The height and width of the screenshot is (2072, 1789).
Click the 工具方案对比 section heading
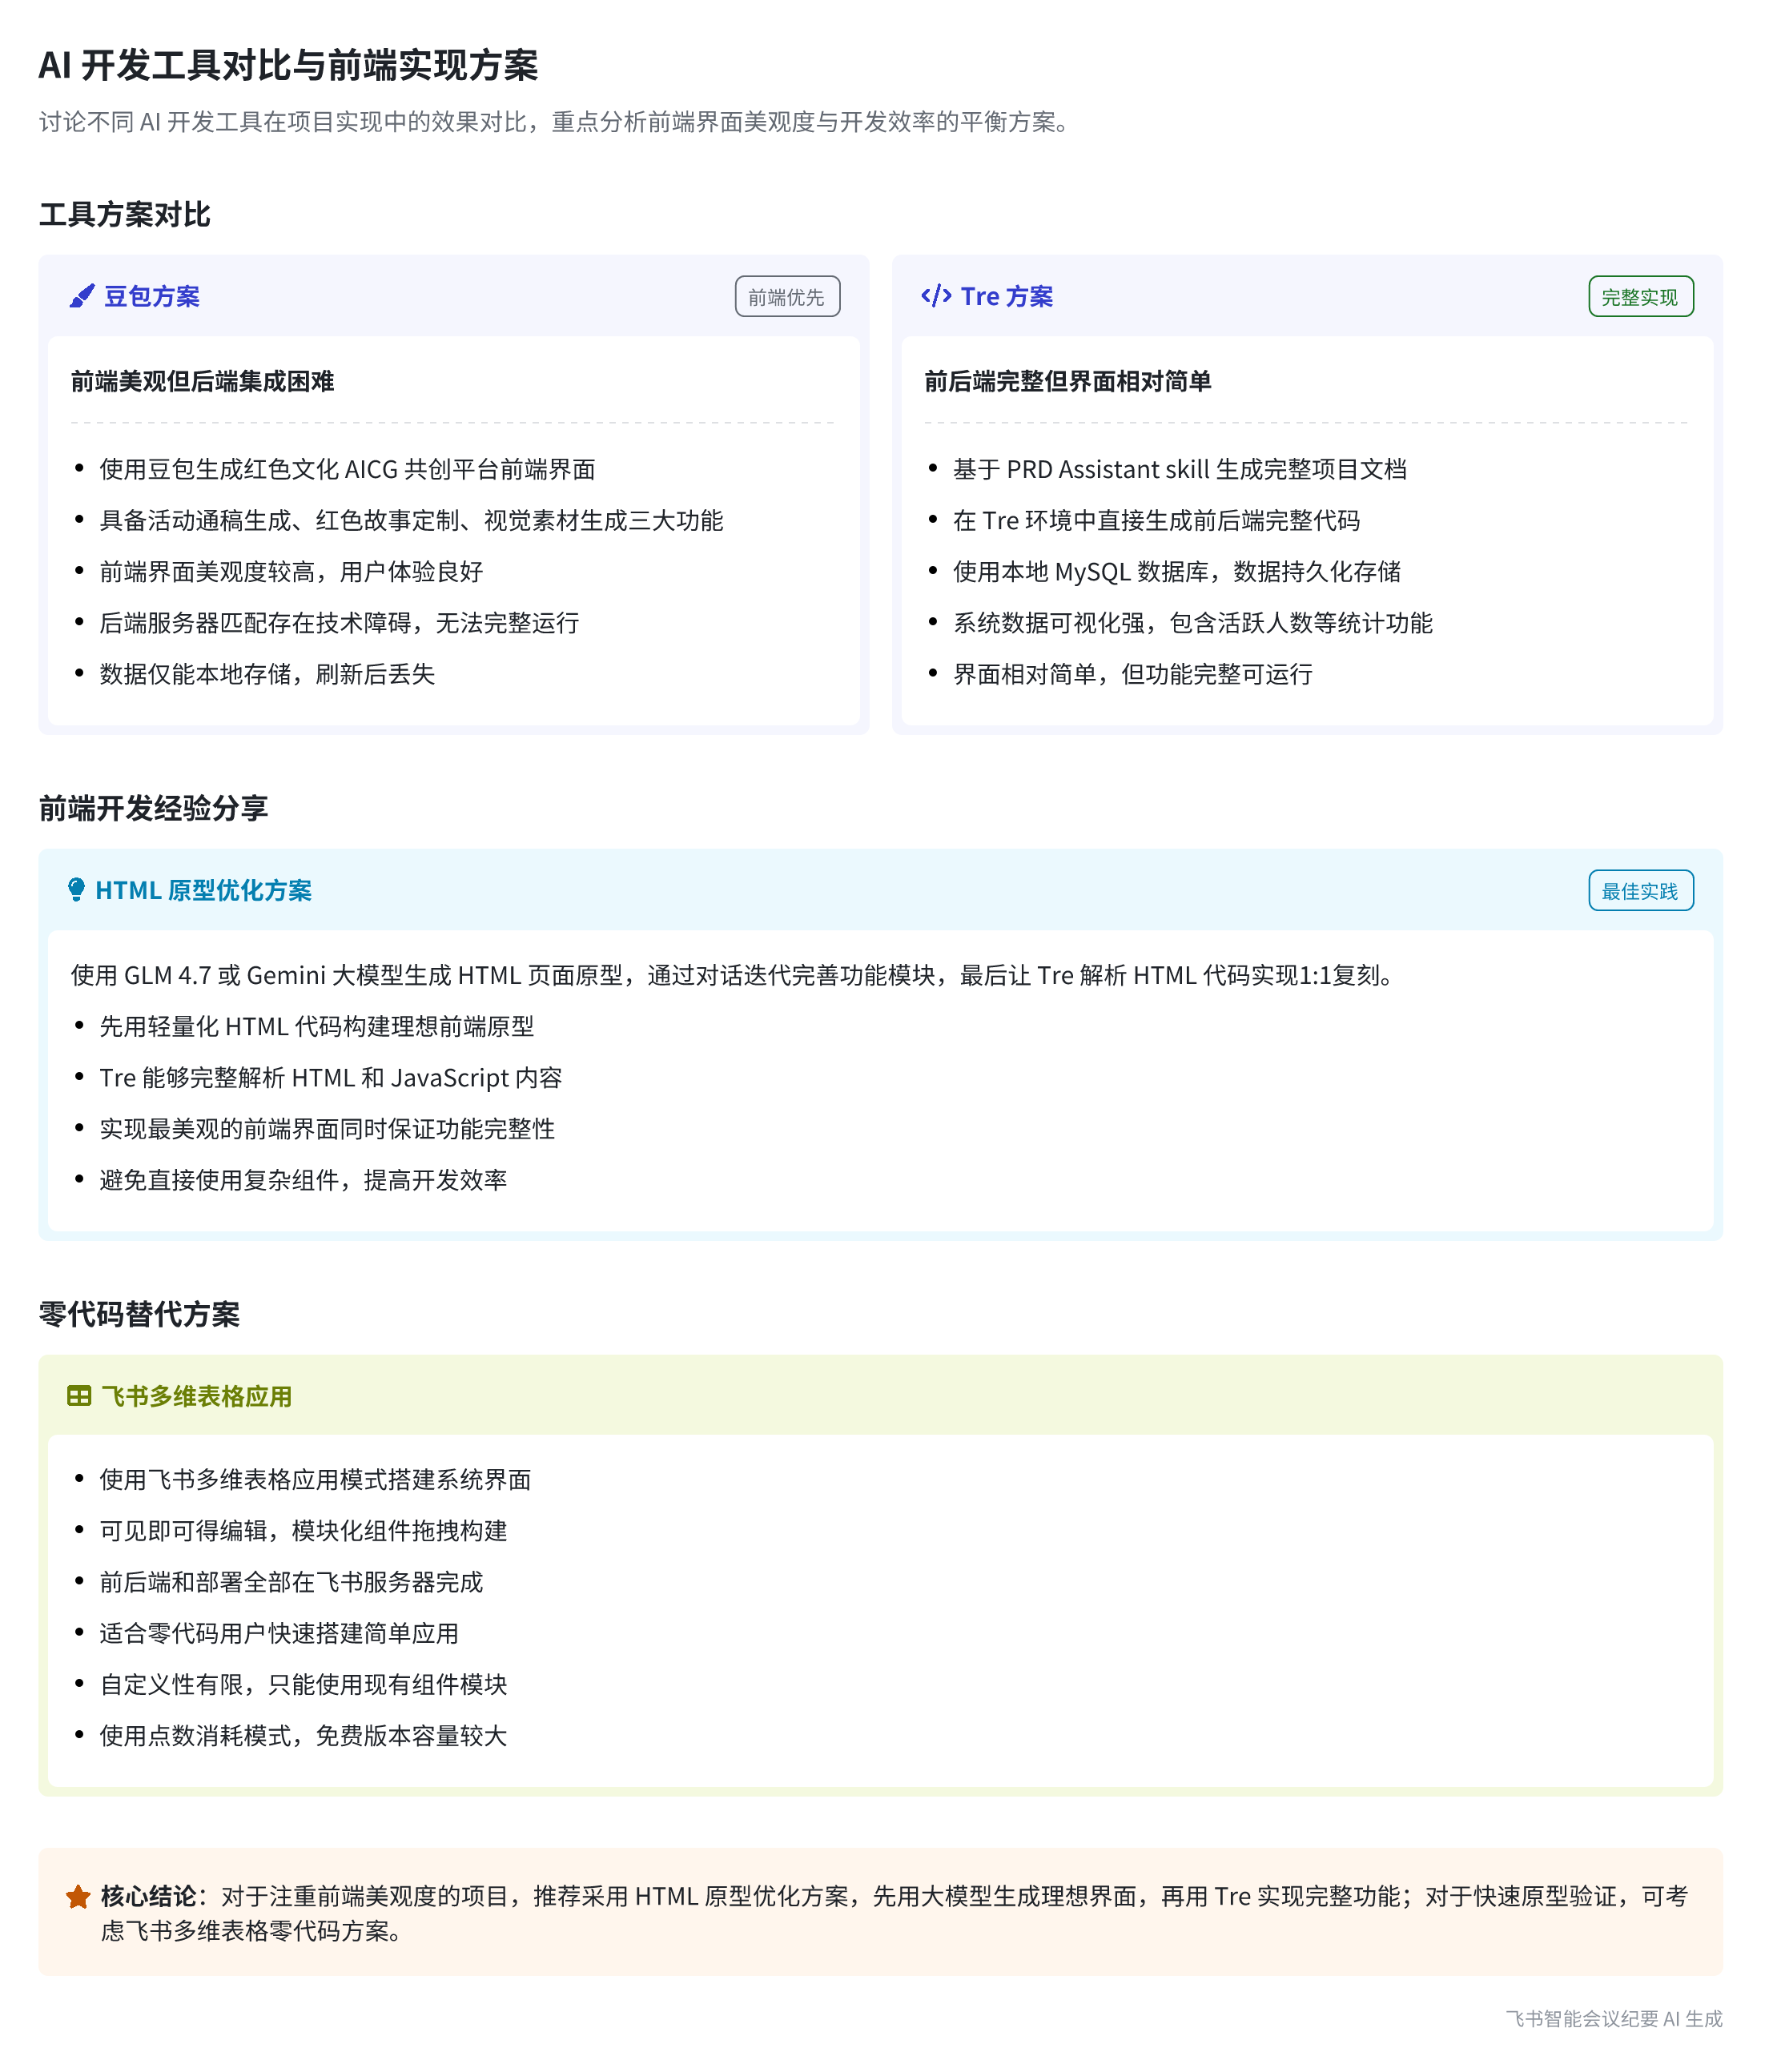(124, 215)
